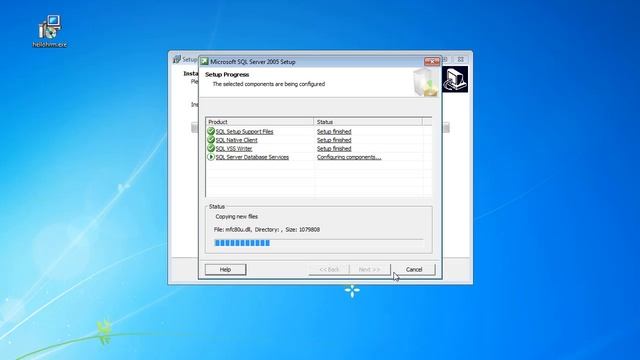Click the Product column header
This screenshot has width=640, height=360.
260,122
